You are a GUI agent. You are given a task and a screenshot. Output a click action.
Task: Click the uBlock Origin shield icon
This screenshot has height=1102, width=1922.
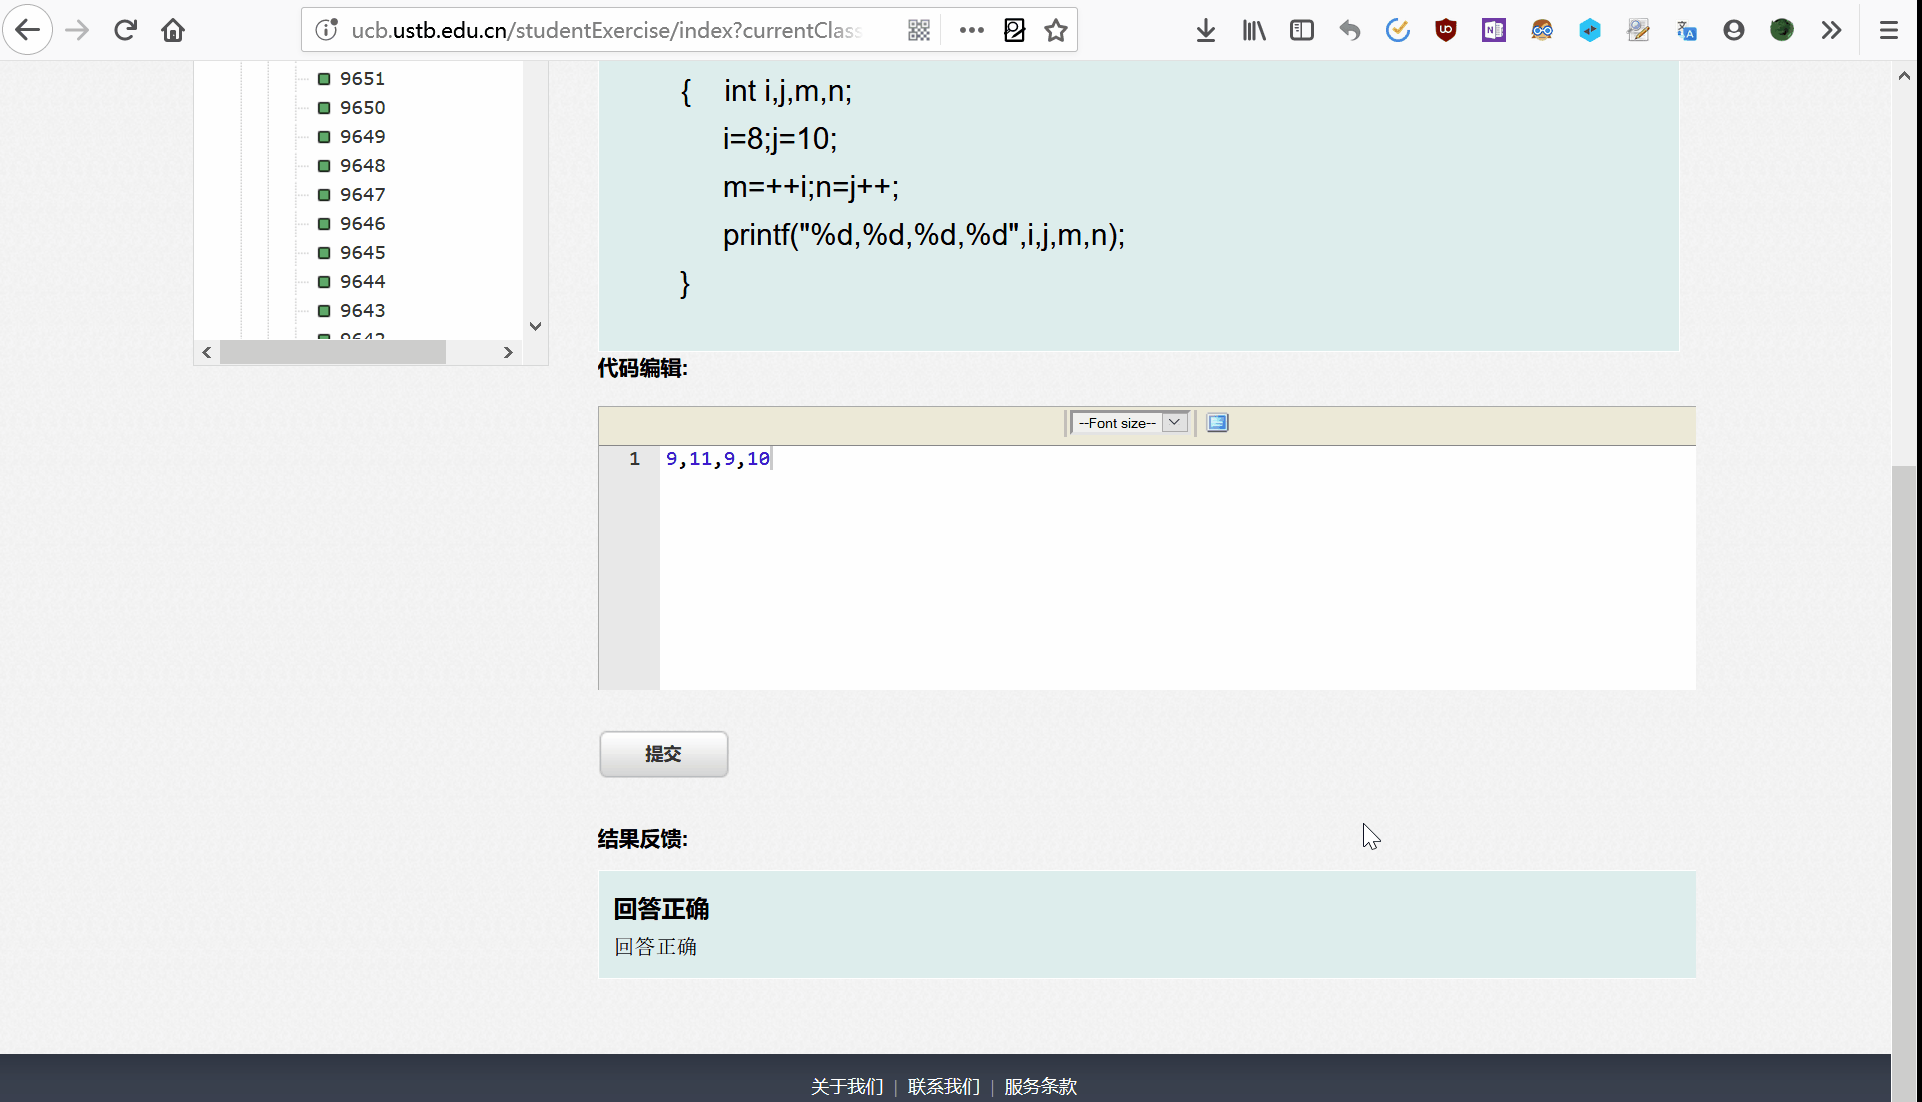pyautogui.click(x=1445, y=30)
